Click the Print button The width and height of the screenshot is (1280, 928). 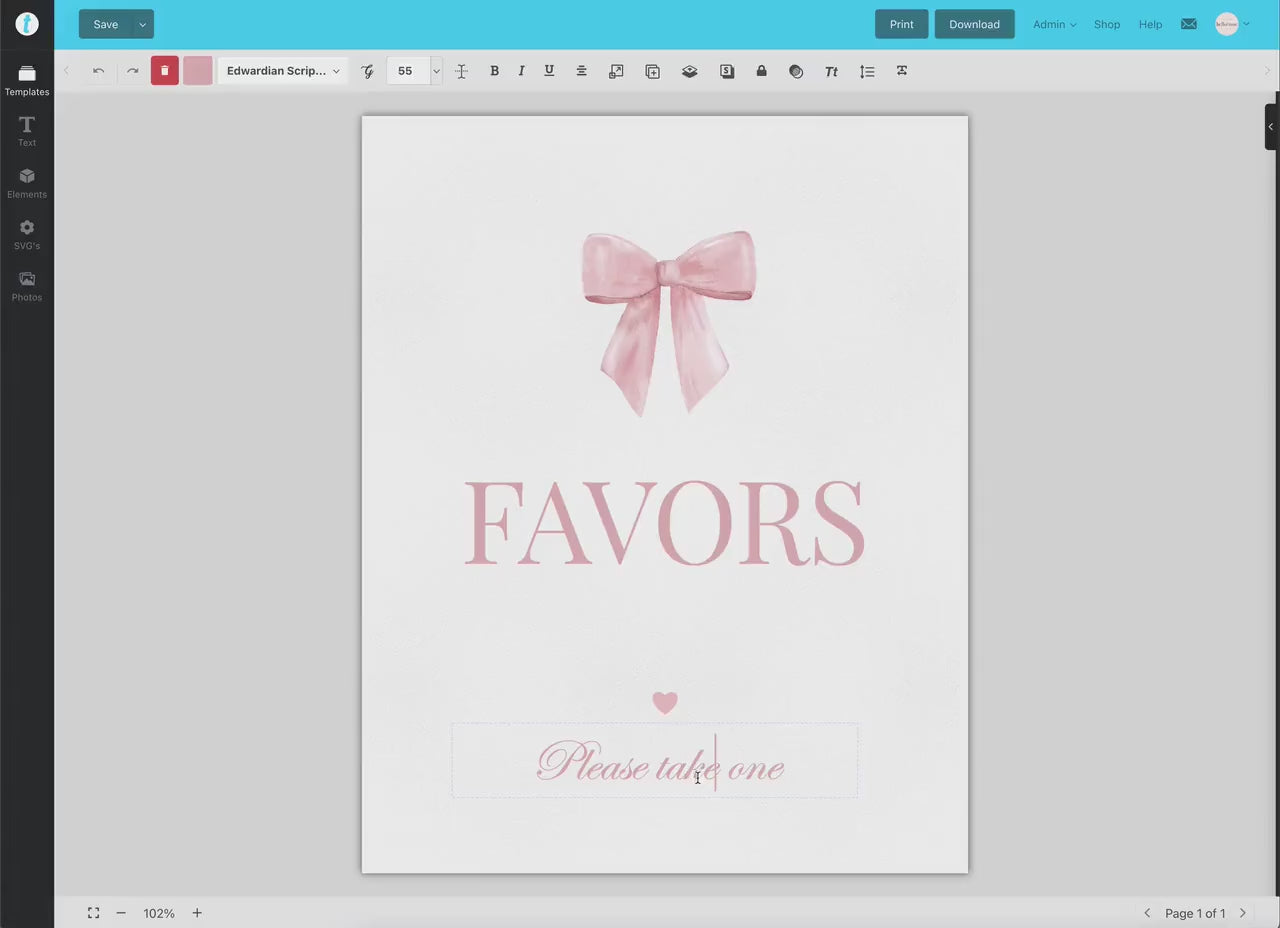[902, 24]
